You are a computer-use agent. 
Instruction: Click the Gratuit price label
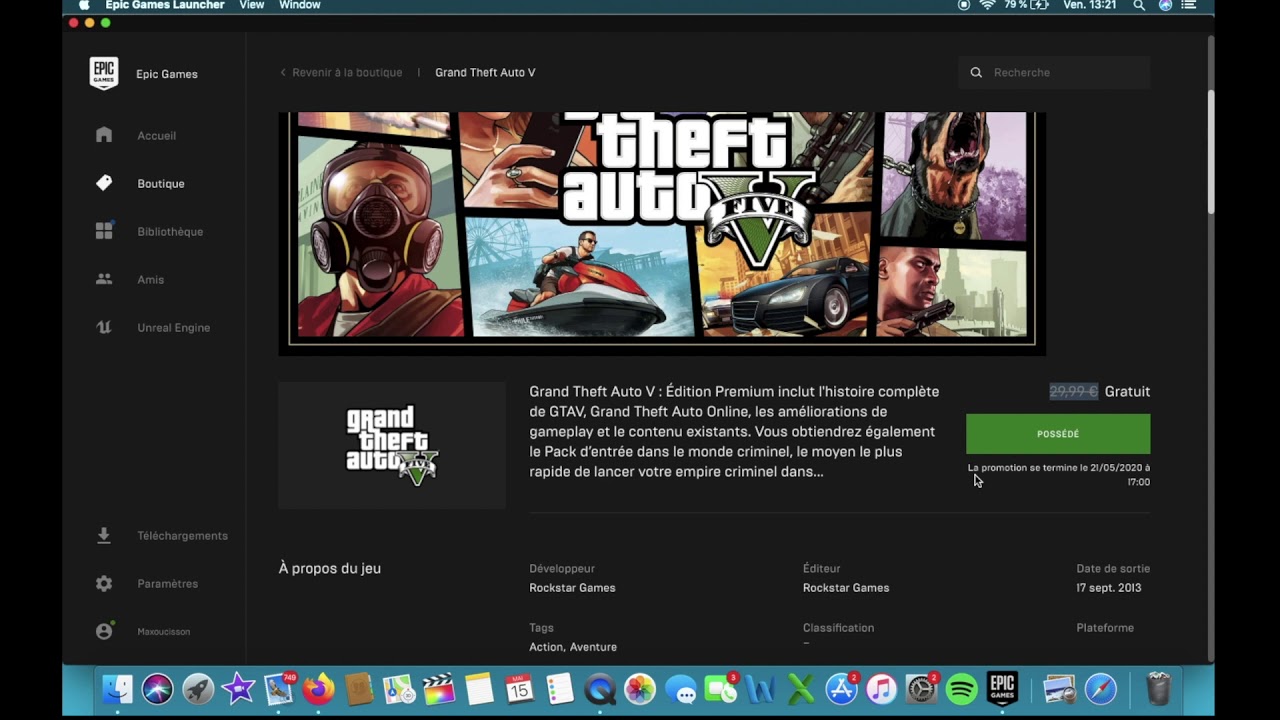coord(1127,392)
